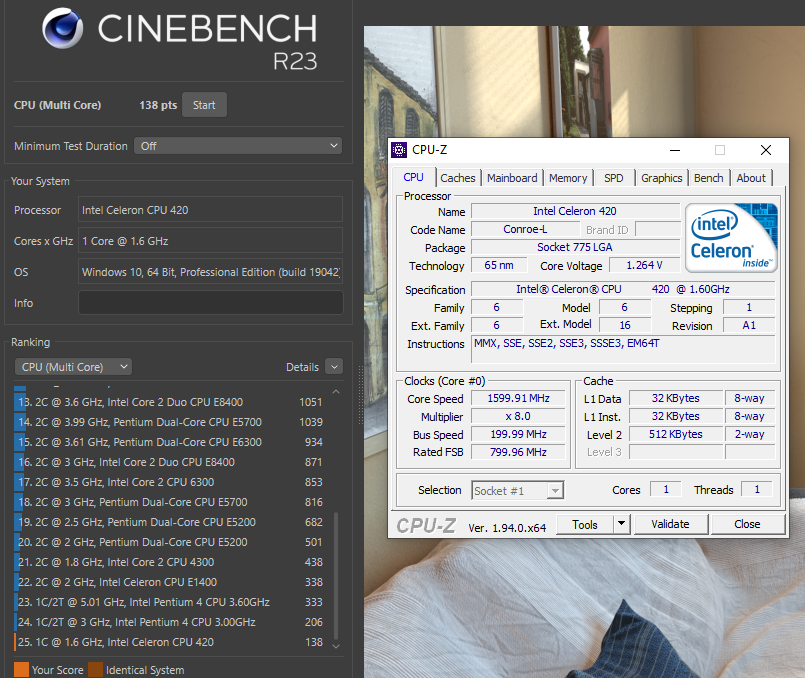The image size is (805, 678).
Task: Select ranking row 25 Celeron CPU 420
Action: [x=169, y=642]
